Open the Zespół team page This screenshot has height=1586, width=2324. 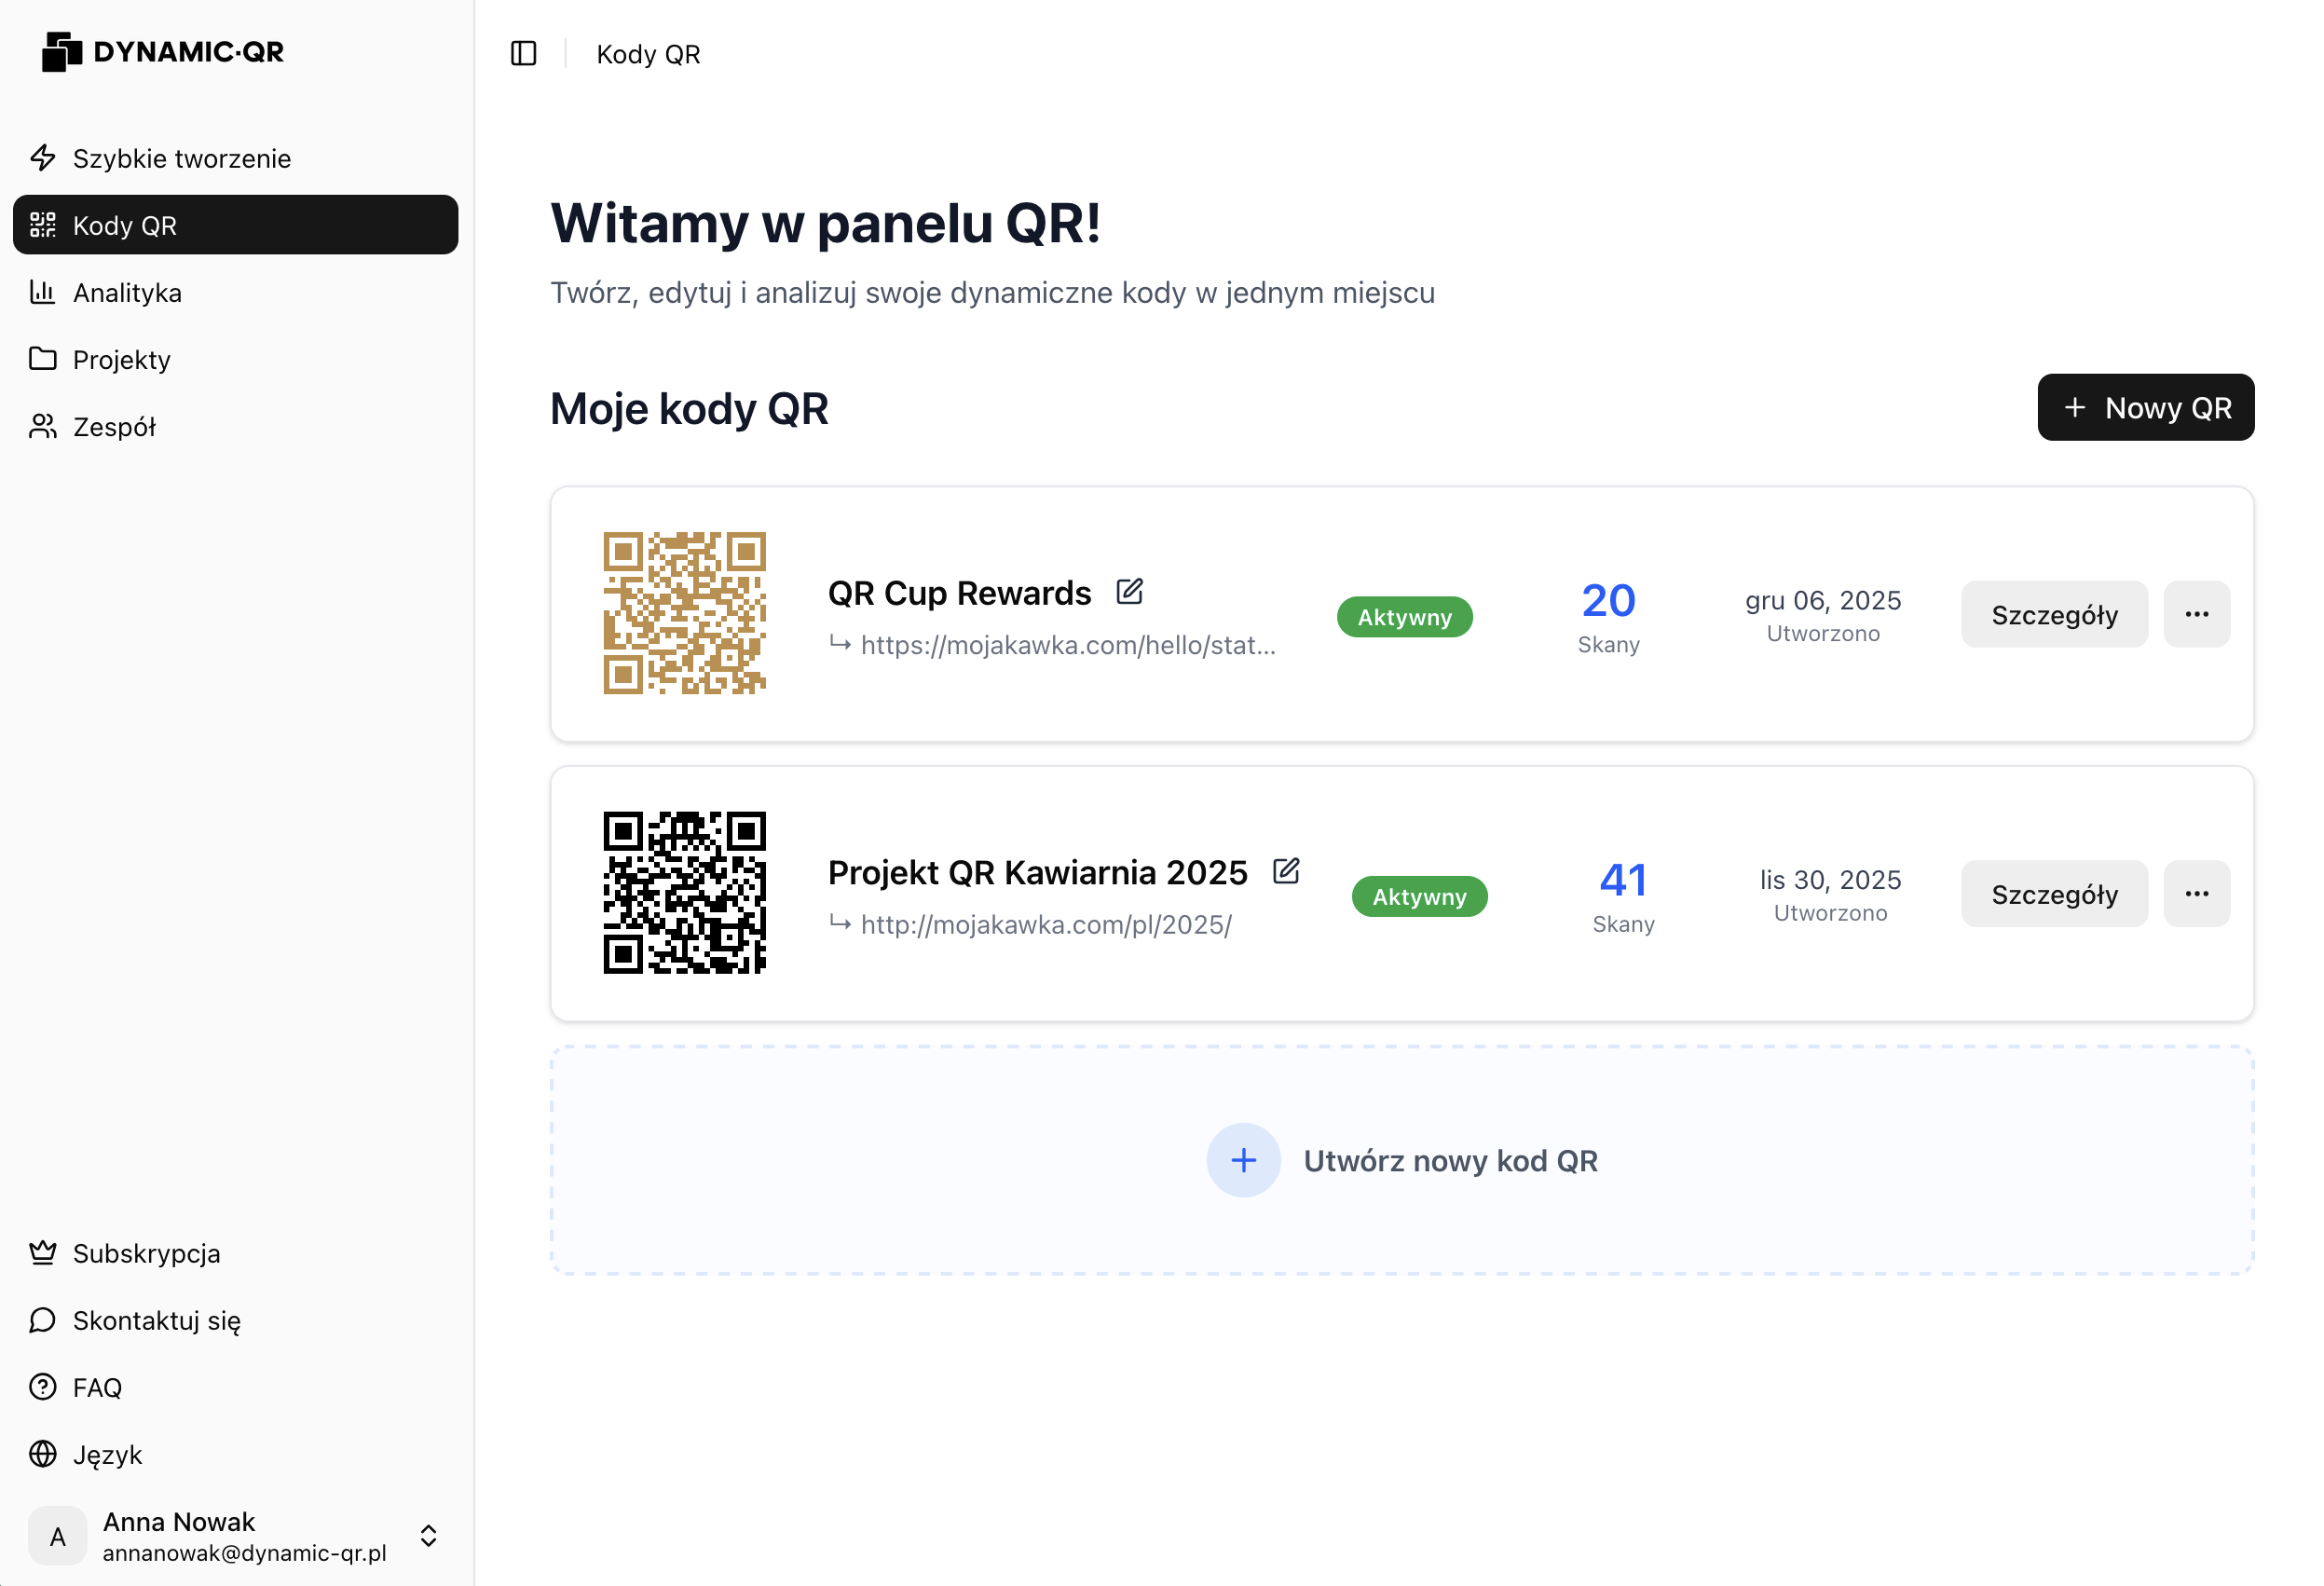114,427
